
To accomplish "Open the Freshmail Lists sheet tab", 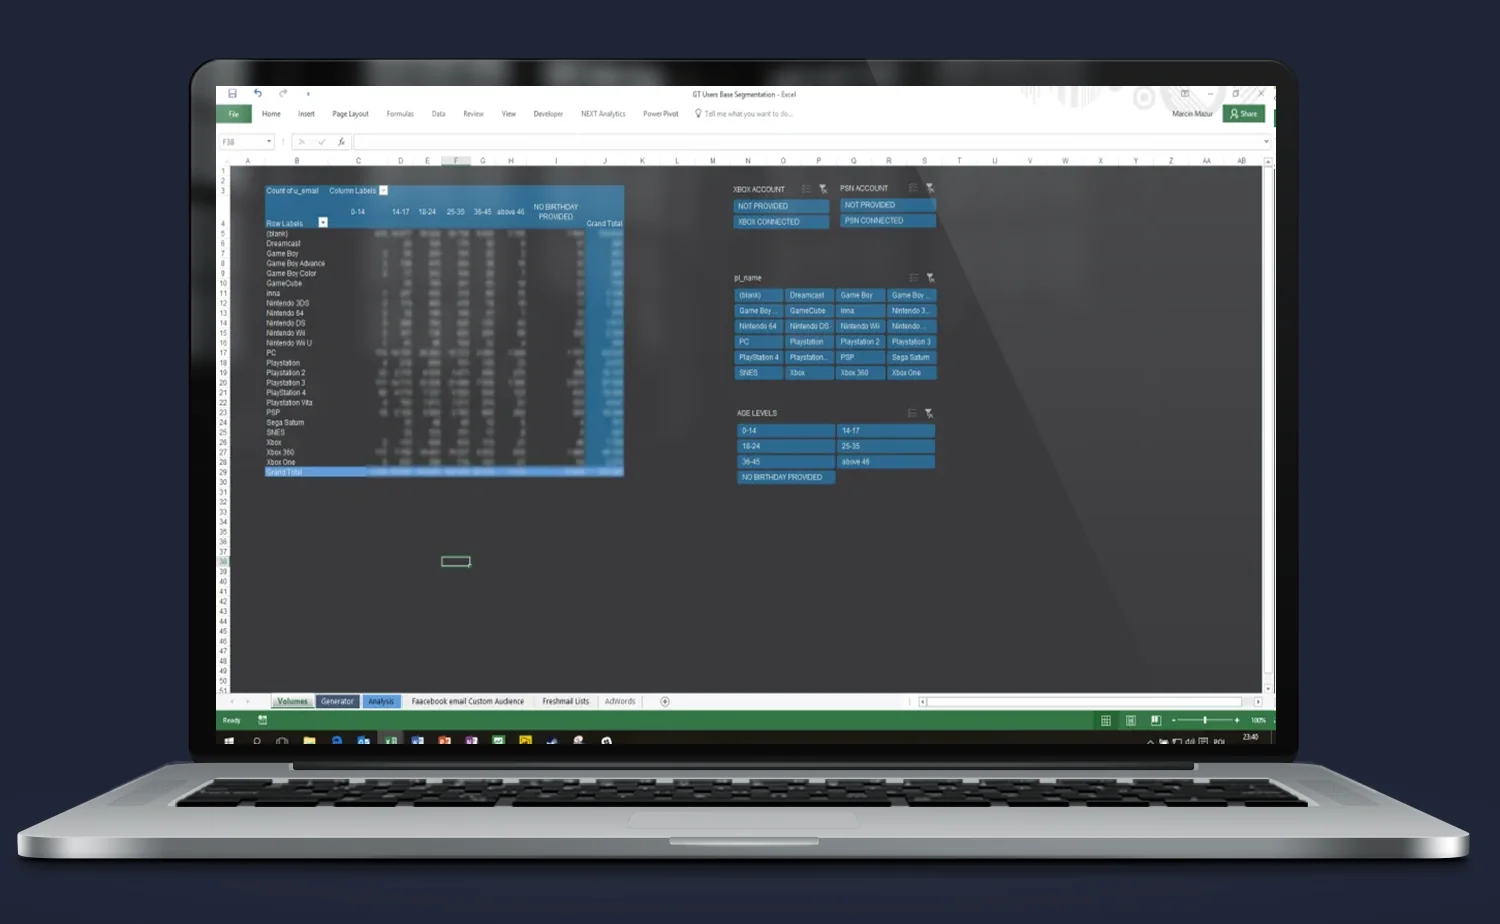I will [565, 701].
